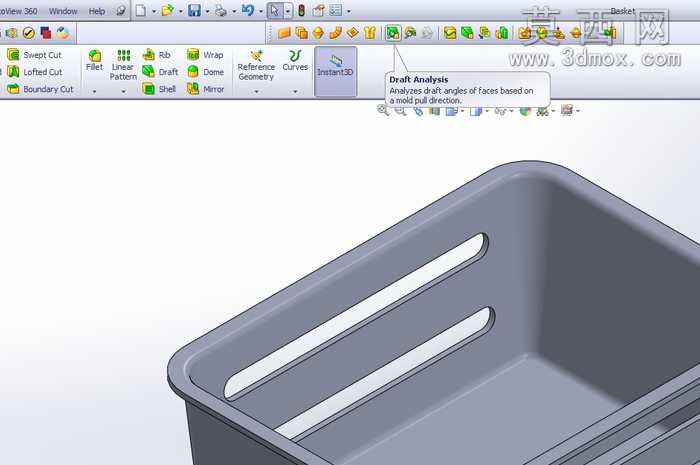The width and height of the screenshot is (700, 465).
Task: Click the Edit Appearance color ball icon
Action: point(525,110)
